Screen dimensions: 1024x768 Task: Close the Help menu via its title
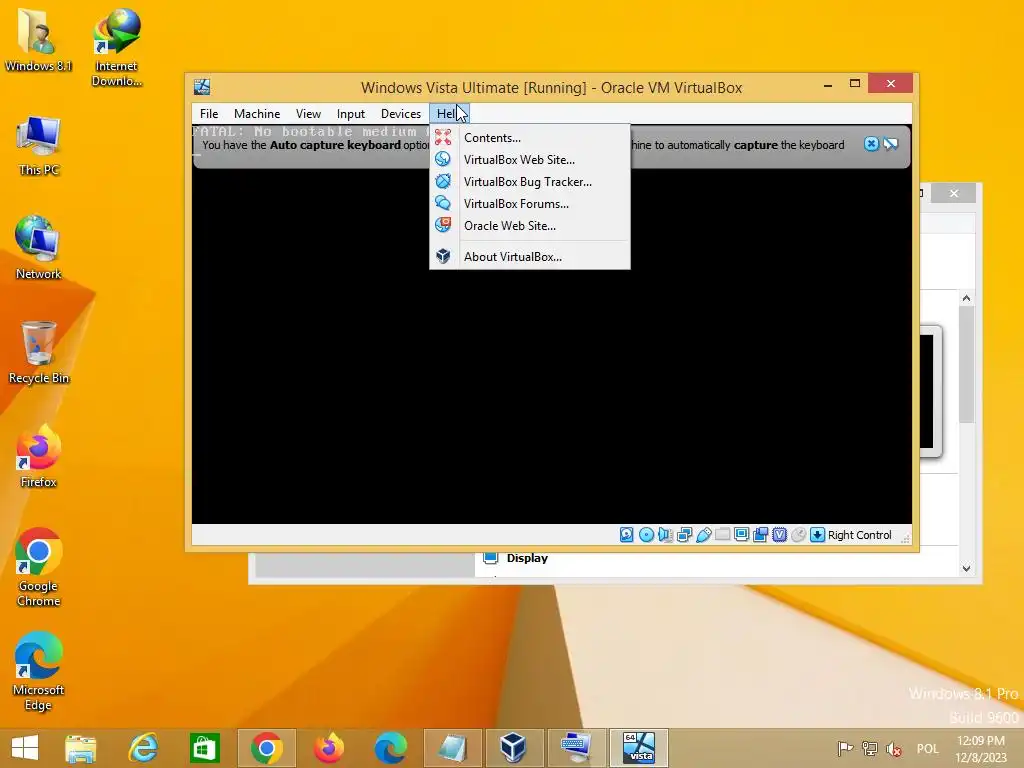[447, 114]
